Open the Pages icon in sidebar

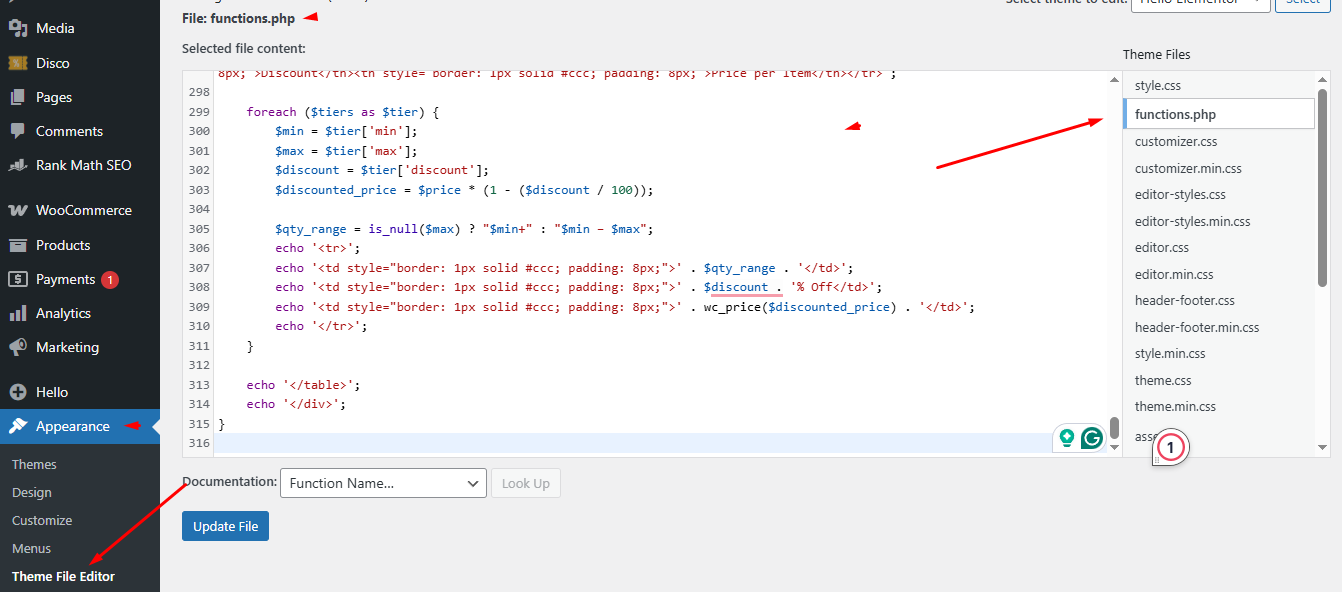pos(17,97)
